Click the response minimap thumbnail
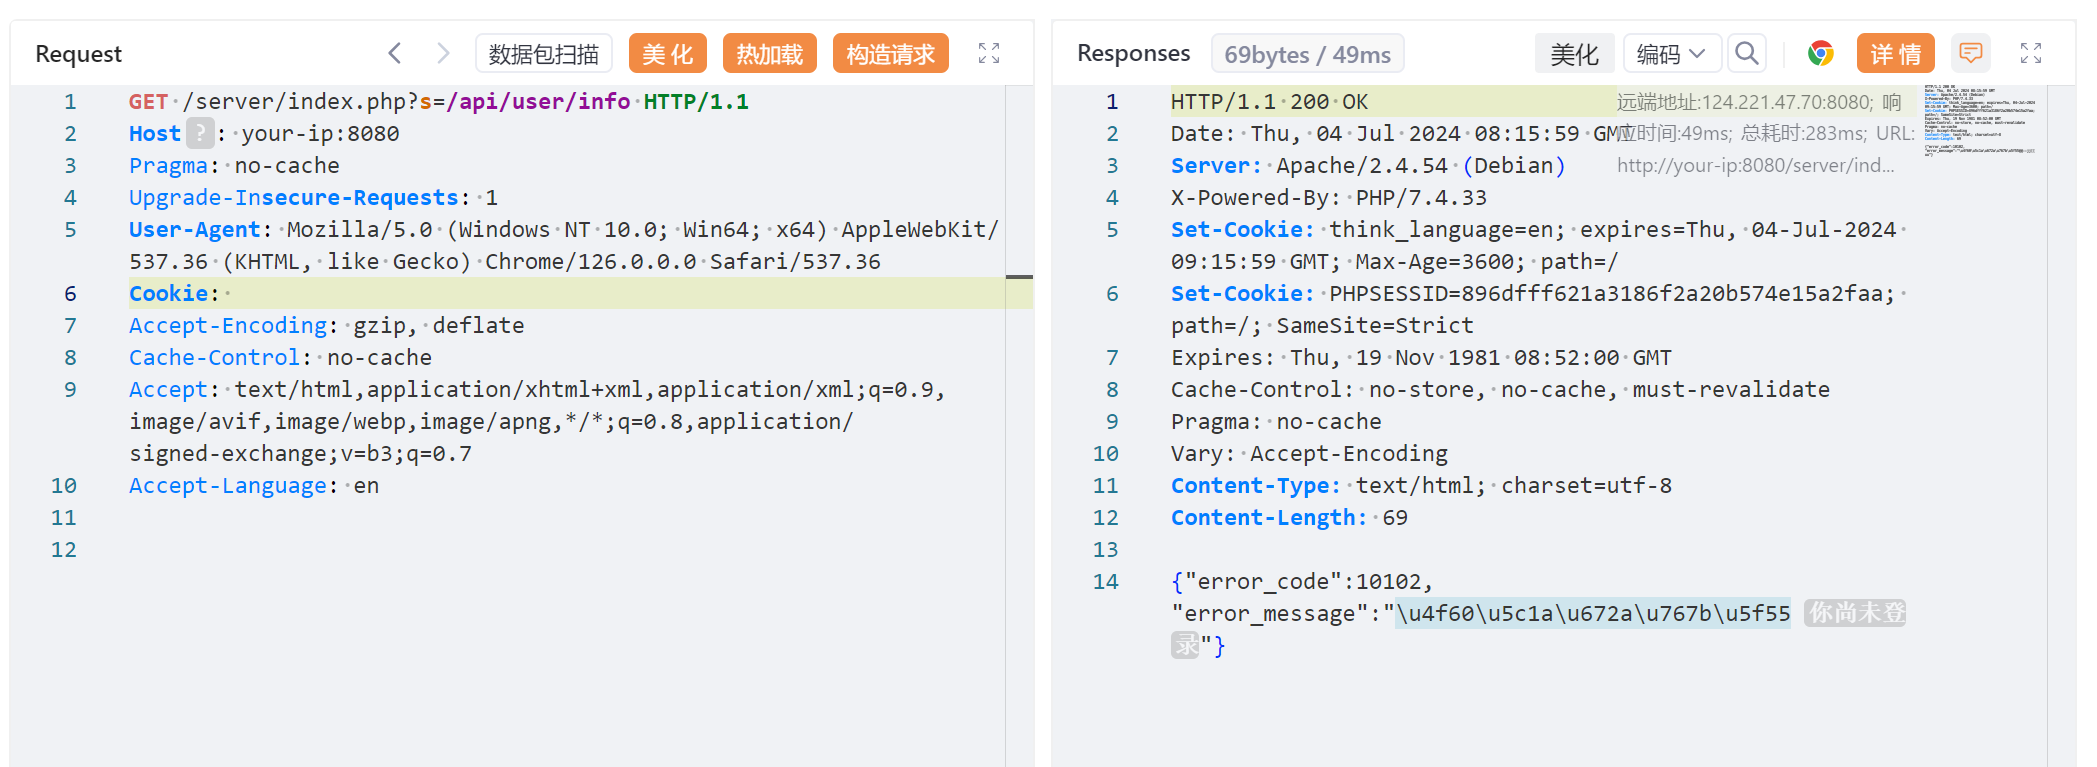2097x767 pixels. [x=1979, y=120]
